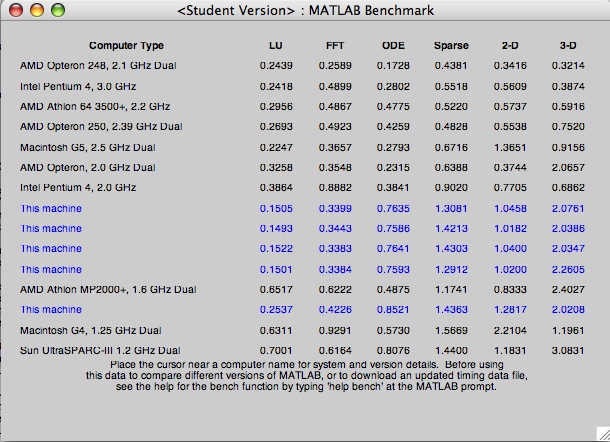Screen dimensions: 610x442
Task: Select 'Intel Pentium 4, 2.0 GHz' name
Action: point(78,188)
